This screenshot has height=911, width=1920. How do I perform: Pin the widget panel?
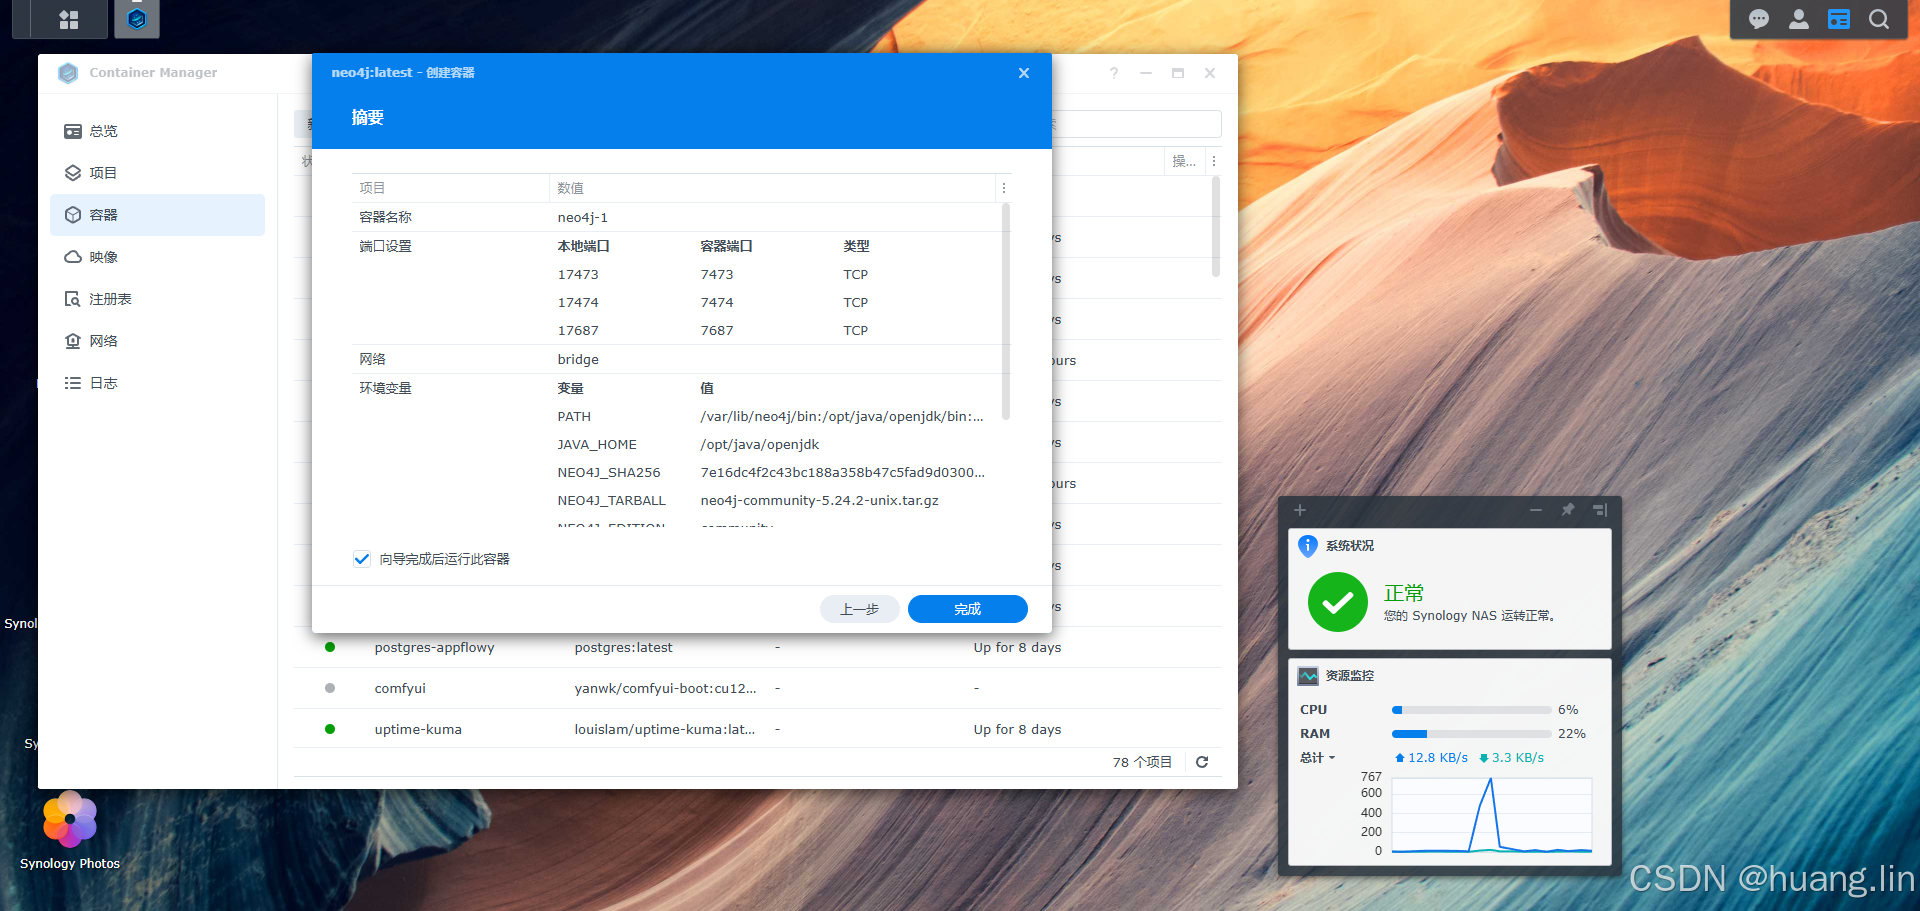click(1567, 510)
